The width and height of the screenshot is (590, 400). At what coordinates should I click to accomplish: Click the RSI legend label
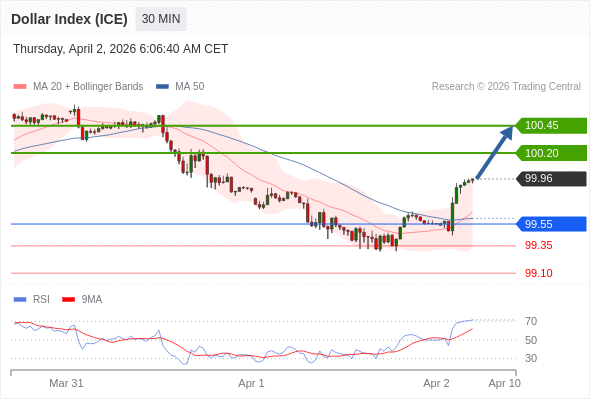coord(41,300)
